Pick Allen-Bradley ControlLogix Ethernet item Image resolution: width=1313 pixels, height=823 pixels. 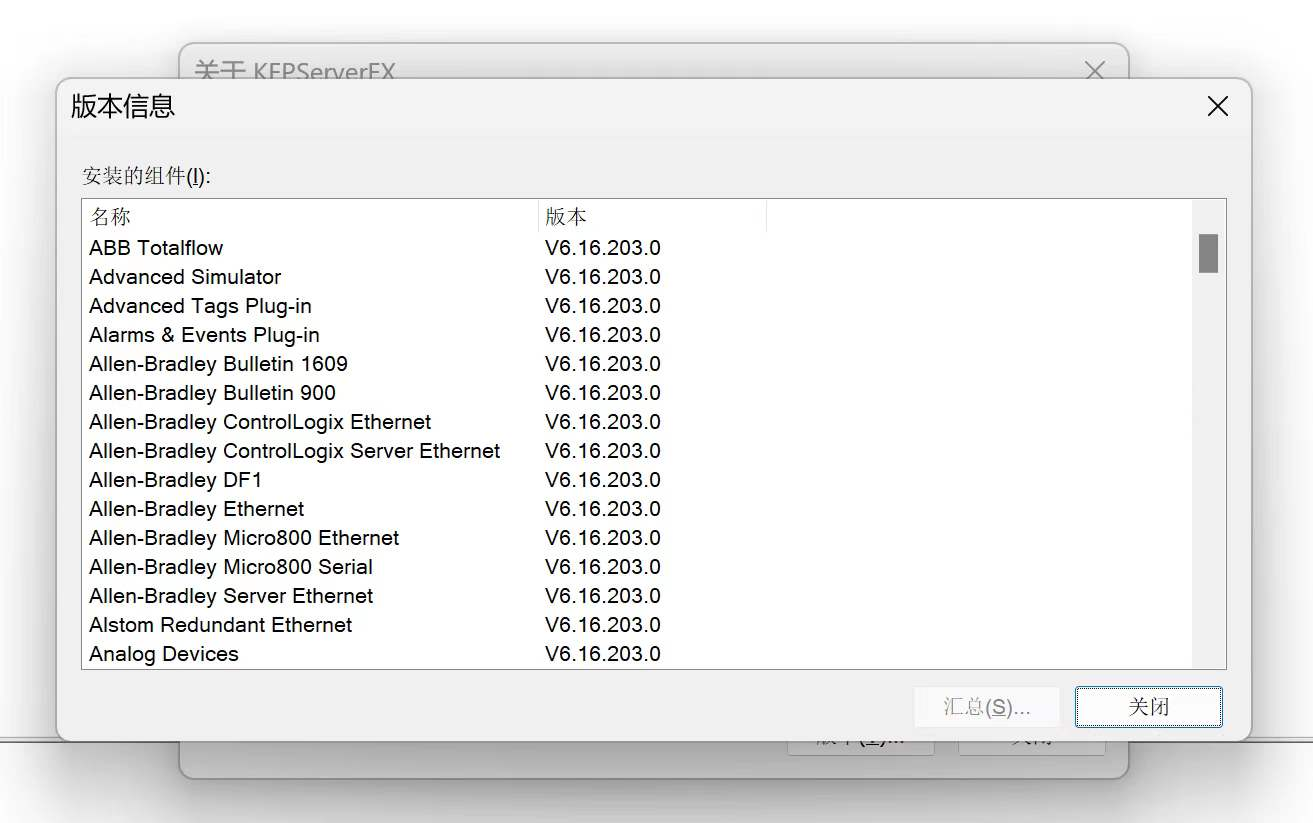coord(260,422)
